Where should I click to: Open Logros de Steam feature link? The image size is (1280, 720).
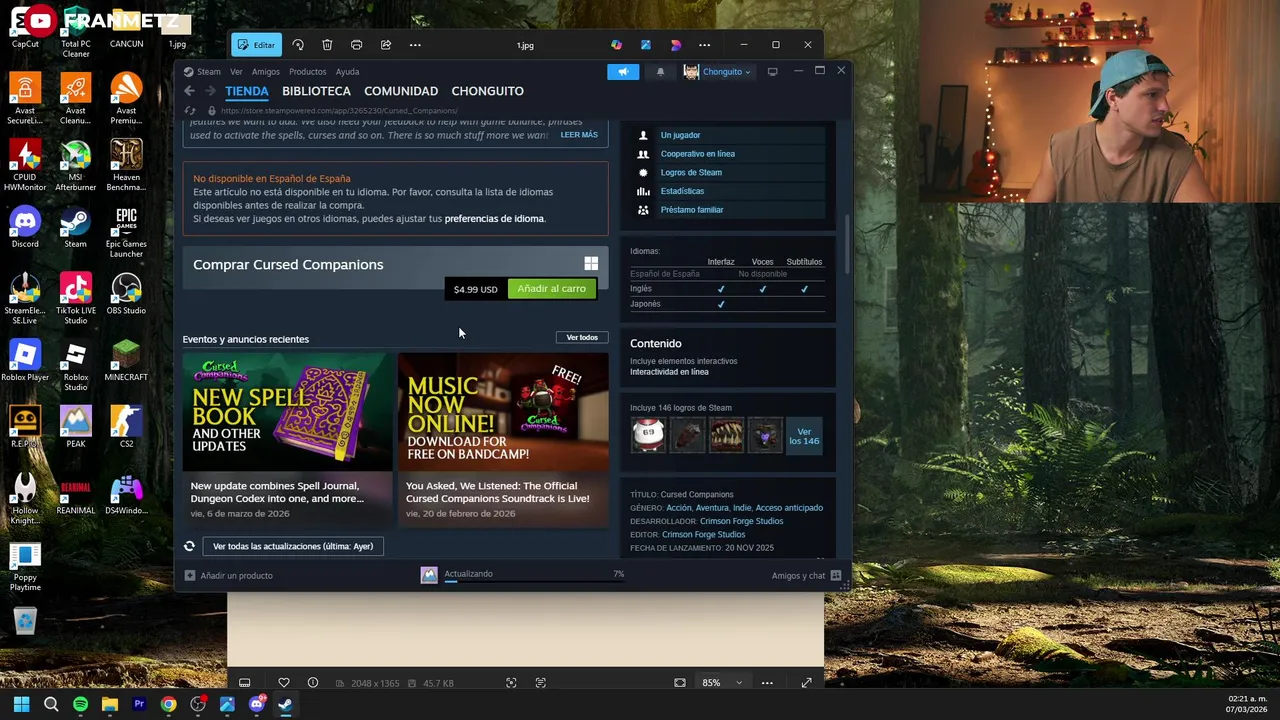click(x=691, y=172)
